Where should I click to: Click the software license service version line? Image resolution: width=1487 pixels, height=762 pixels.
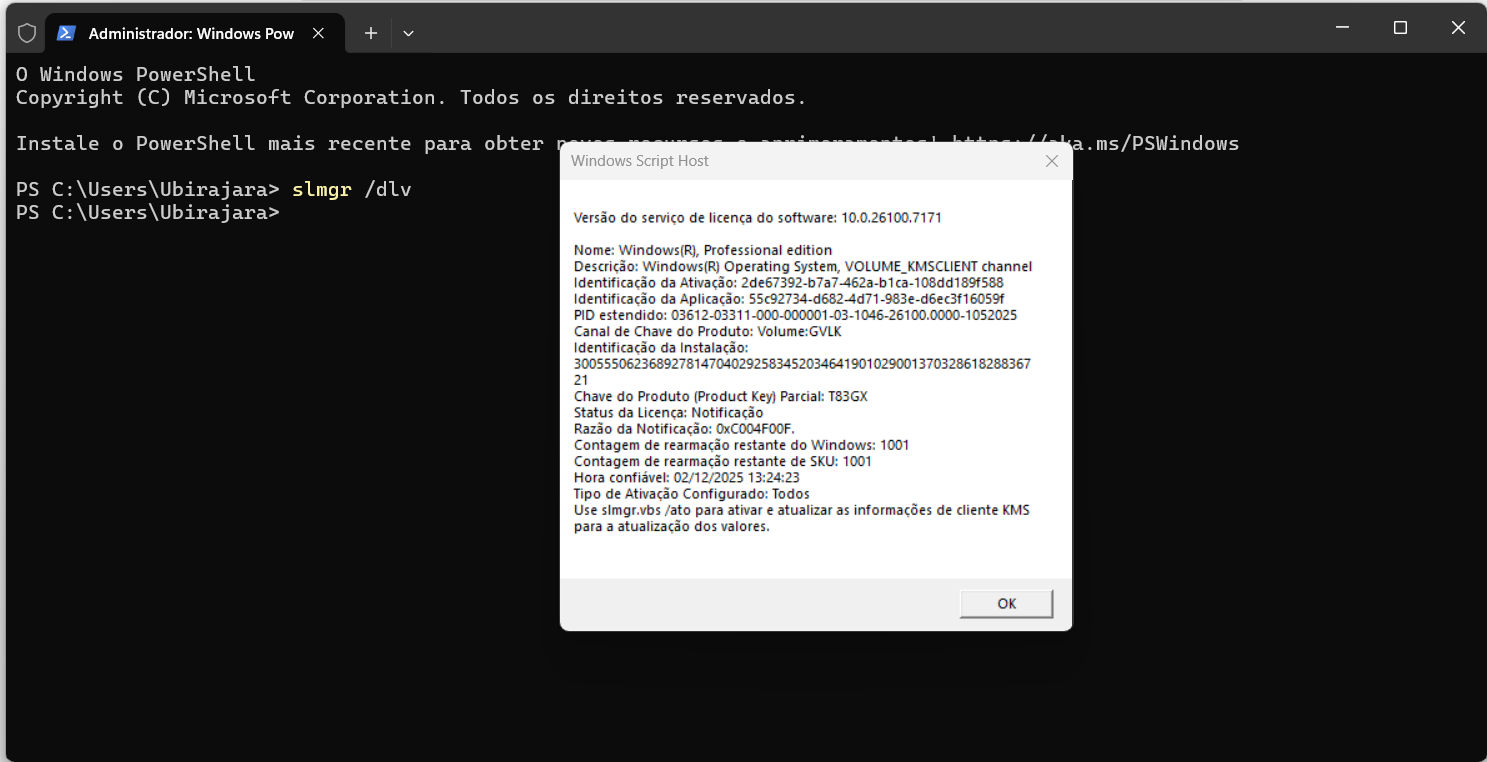pyautogui.click(x=758, y=217)
